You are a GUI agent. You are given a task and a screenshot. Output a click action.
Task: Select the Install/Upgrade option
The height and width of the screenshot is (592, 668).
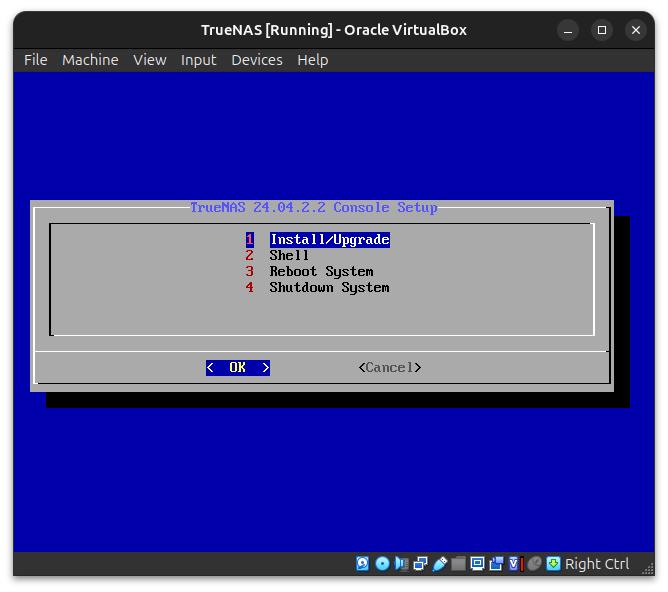(329, 240)
